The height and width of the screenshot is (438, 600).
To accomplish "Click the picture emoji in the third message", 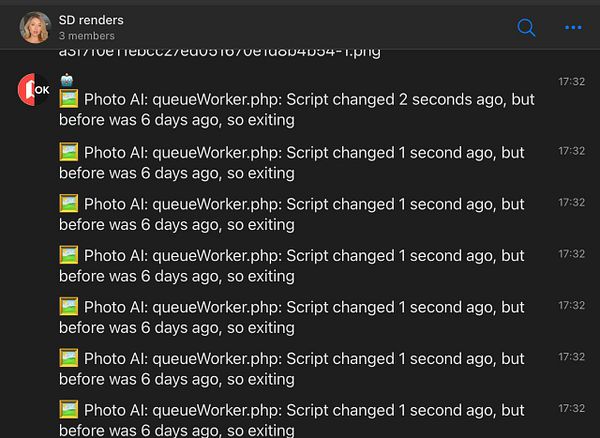I will pyautogui.click(x=69, y=203).
